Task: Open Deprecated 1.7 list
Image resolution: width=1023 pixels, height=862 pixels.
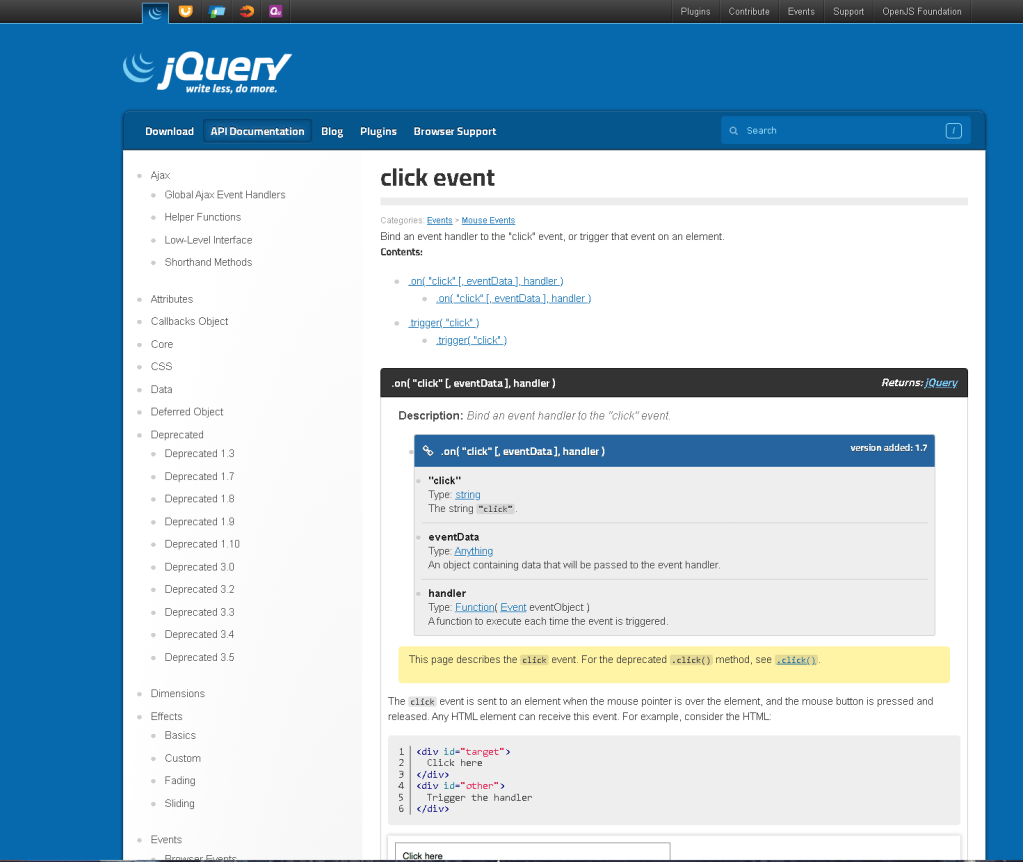Action: click(x=199, y=476)
